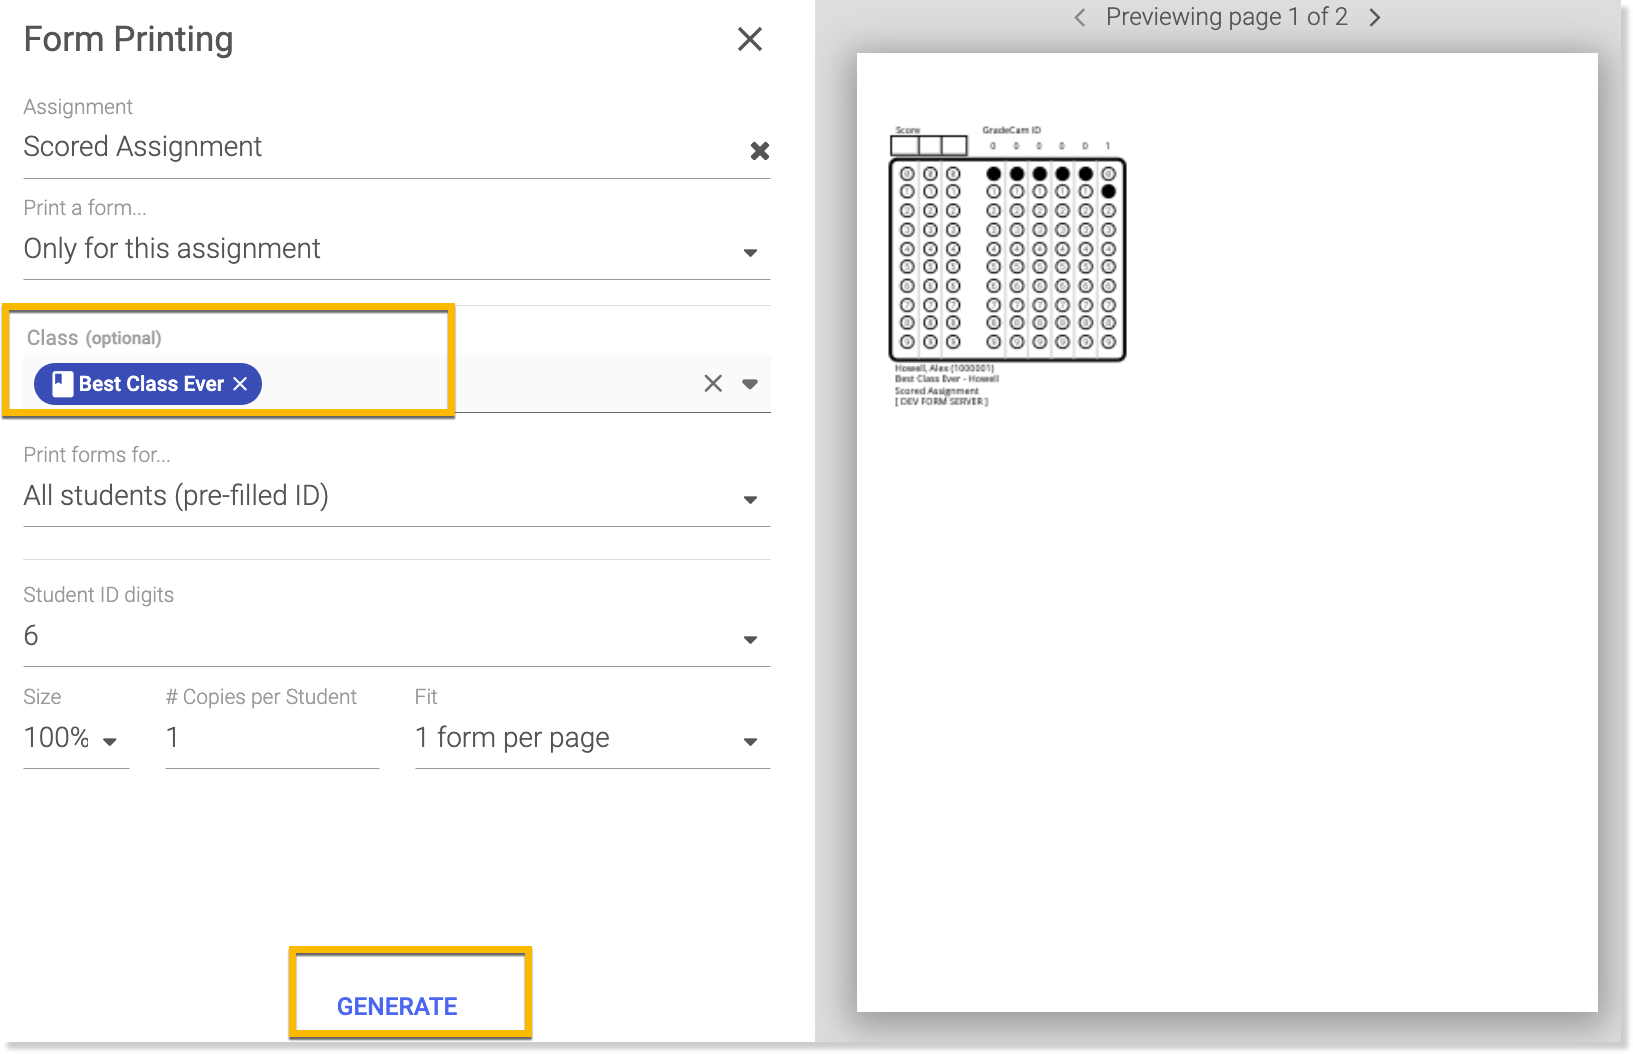Open the Size 100% dropdown
Image resolution: width=1633 pixels, height=1054 pixels.
point(110,741)
